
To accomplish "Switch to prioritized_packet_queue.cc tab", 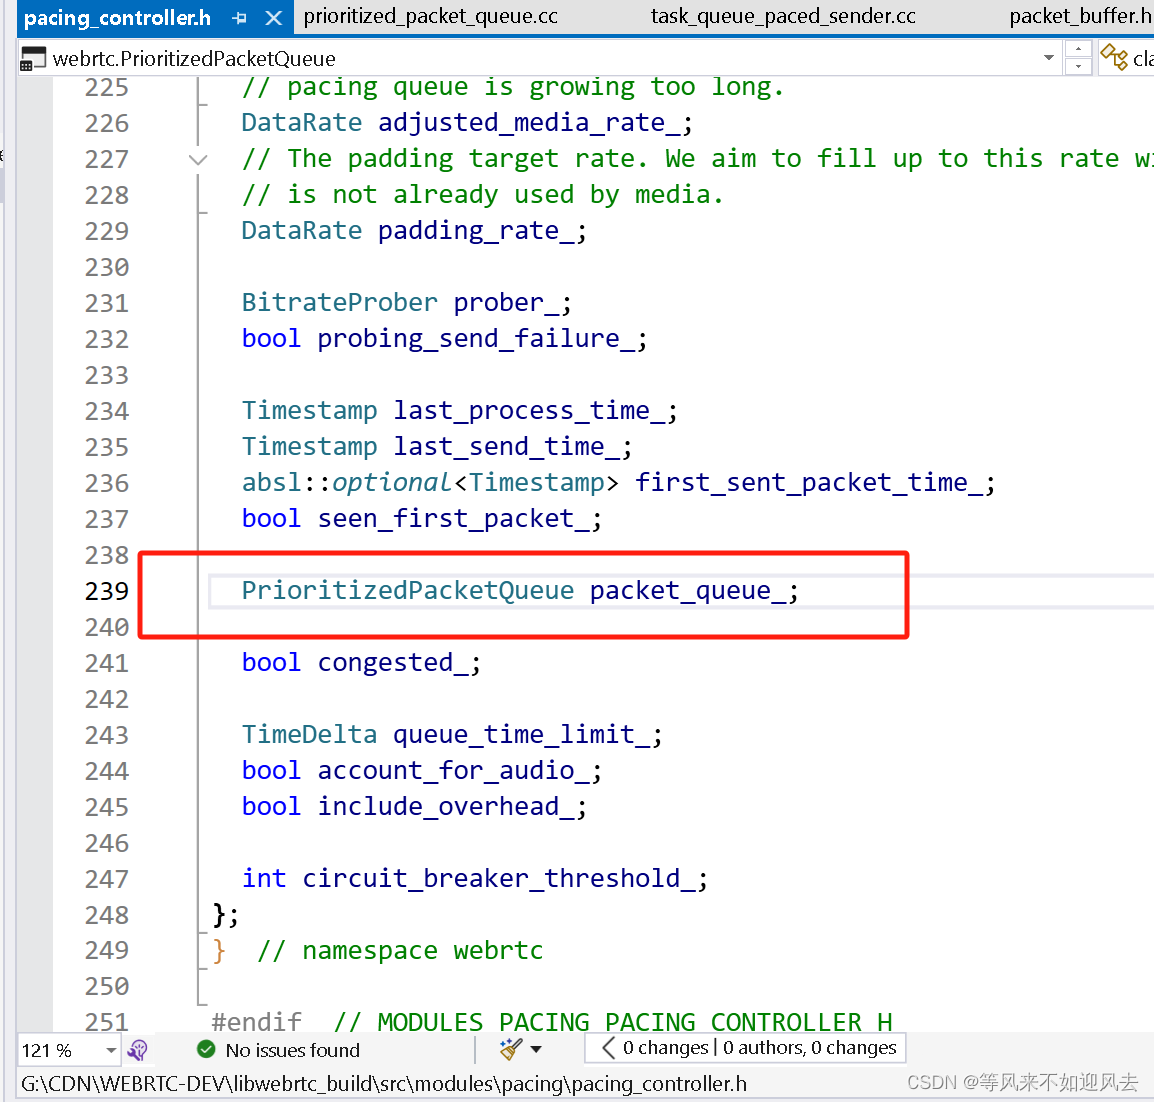I will [x=431, y=16].
